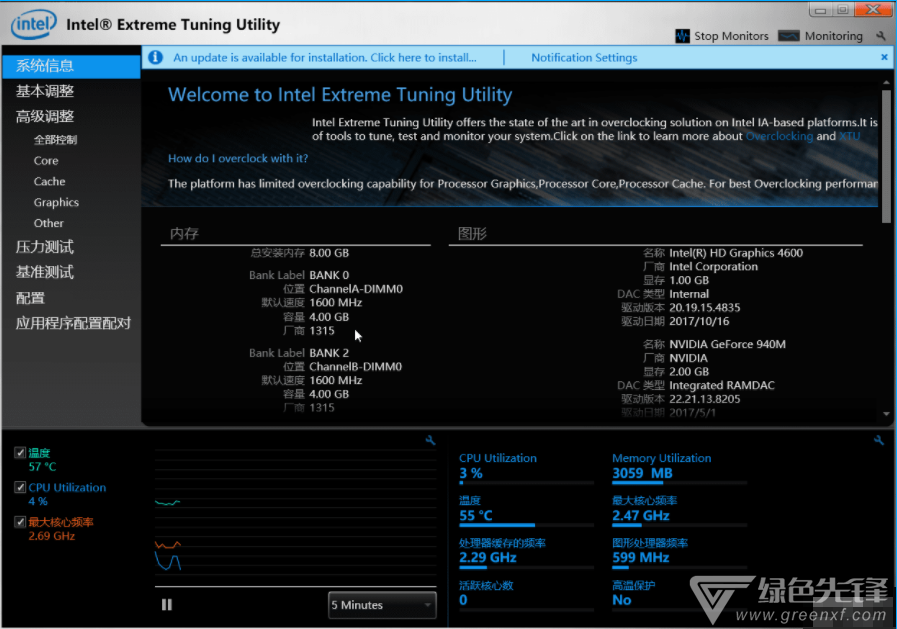Screen dimensions: 897x629
Task: Click 活跃核心数 value 0
Action: 463,600
